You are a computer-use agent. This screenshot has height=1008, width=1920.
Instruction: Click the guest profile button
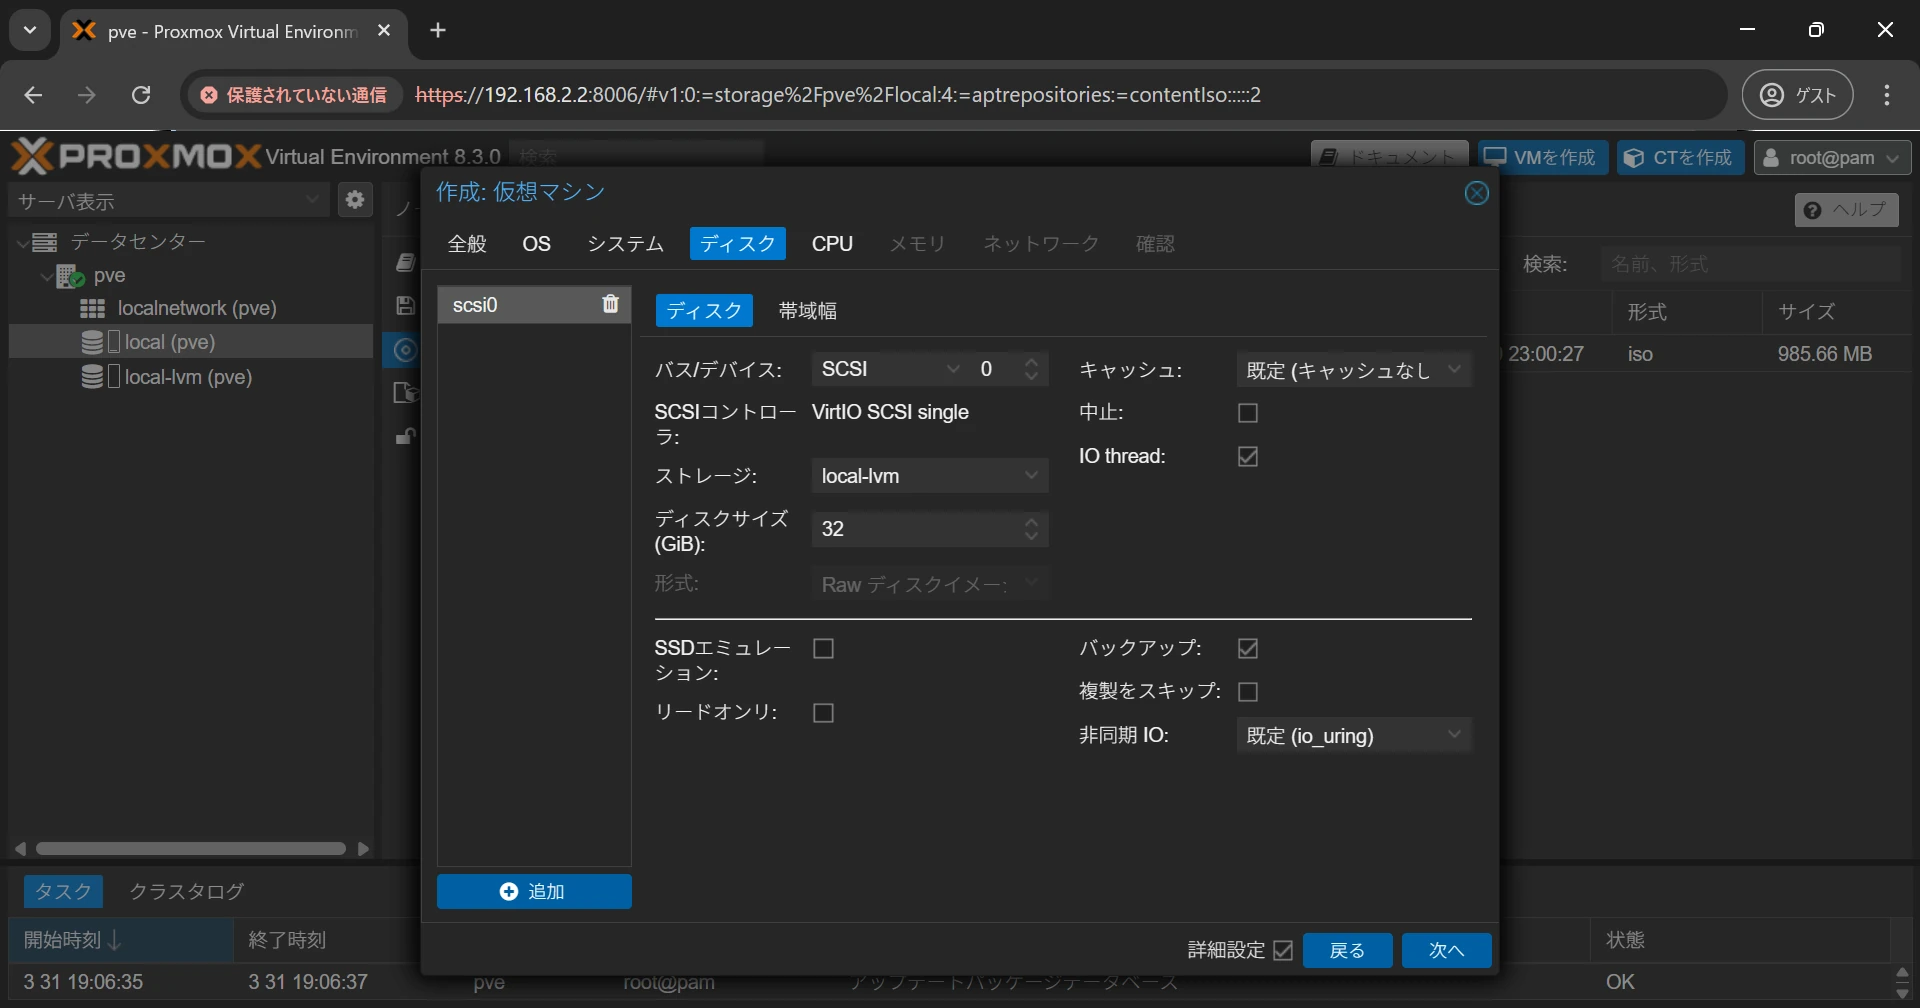[x=1798, y=95]
